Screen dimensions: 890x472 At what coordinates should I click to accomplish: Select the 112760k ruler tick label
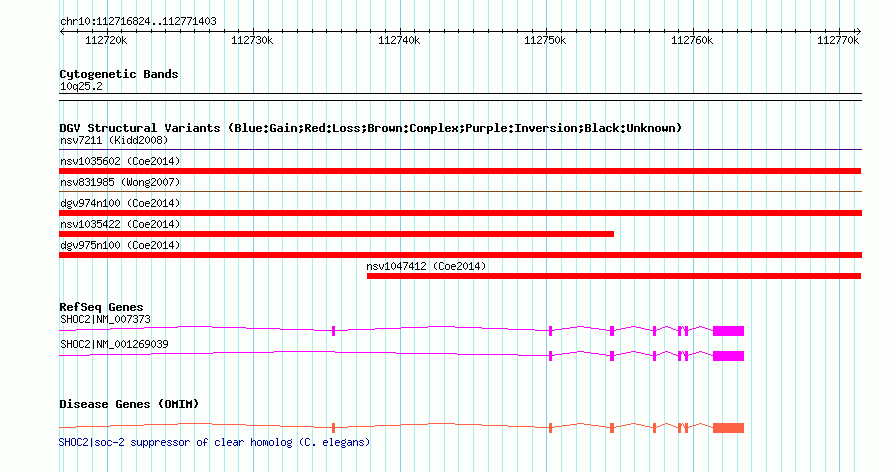[x=692, y=40]
